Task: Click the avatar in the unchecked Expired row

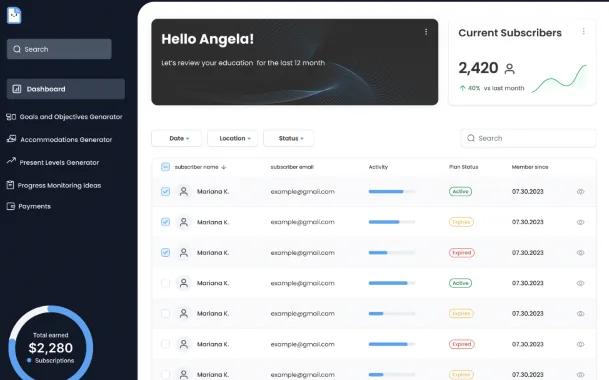Action: click(x=184, y=344)
